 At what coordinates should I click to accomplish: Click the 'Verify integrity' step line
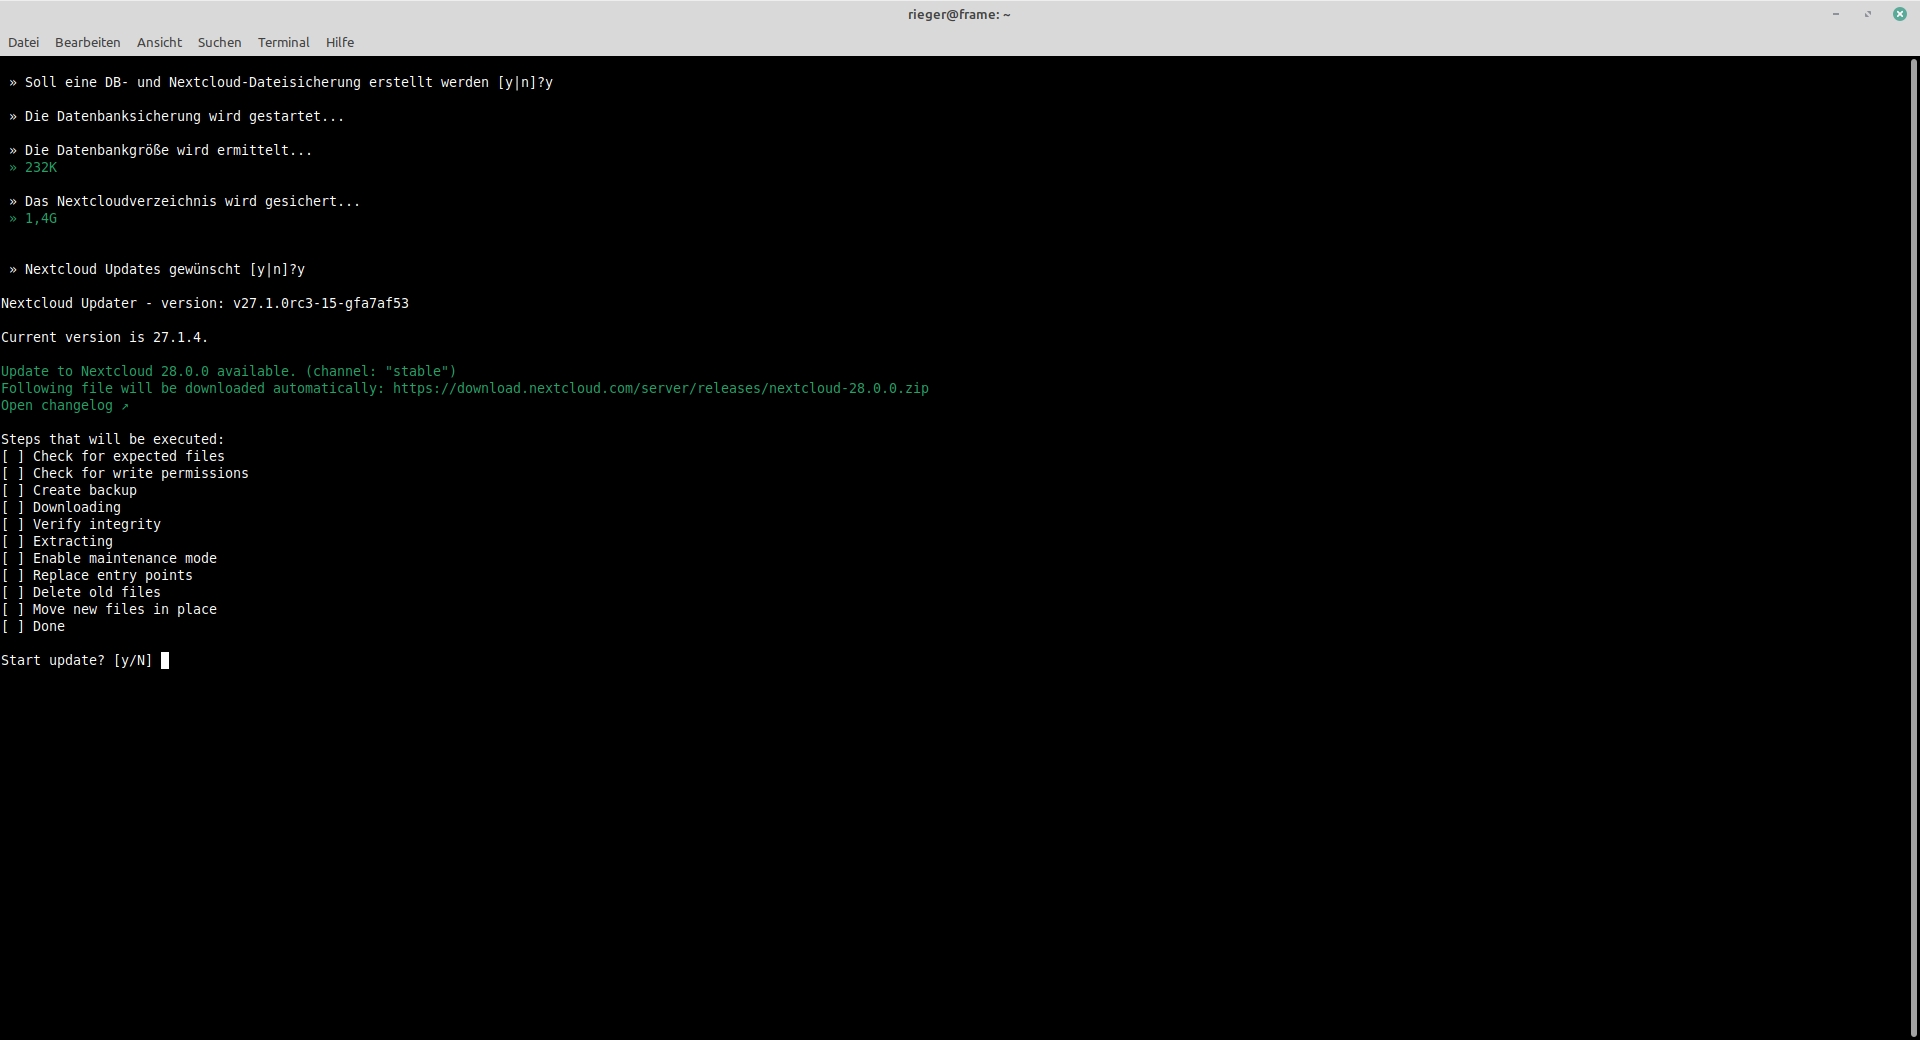[x=81, y=524]
